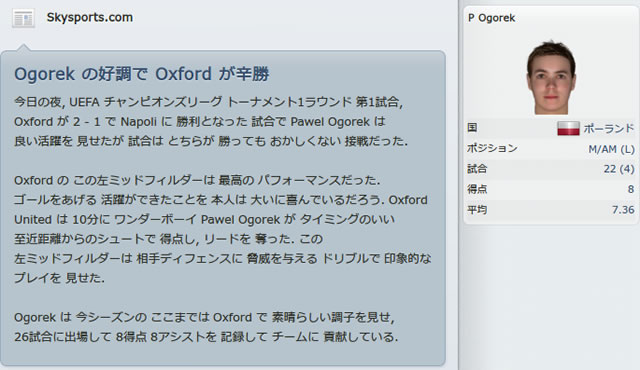Click "26試合に出場して" in the last paragraph
640x370 pixels.
63,337
